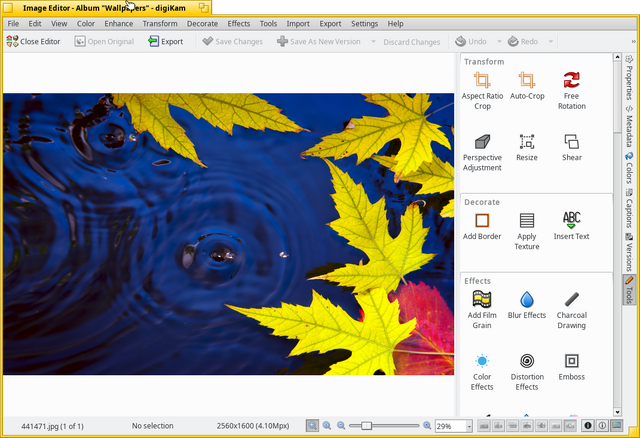Click Save As New Version button
The width and height of the screenshot is (640, 438).
click(x=319, y=41)
